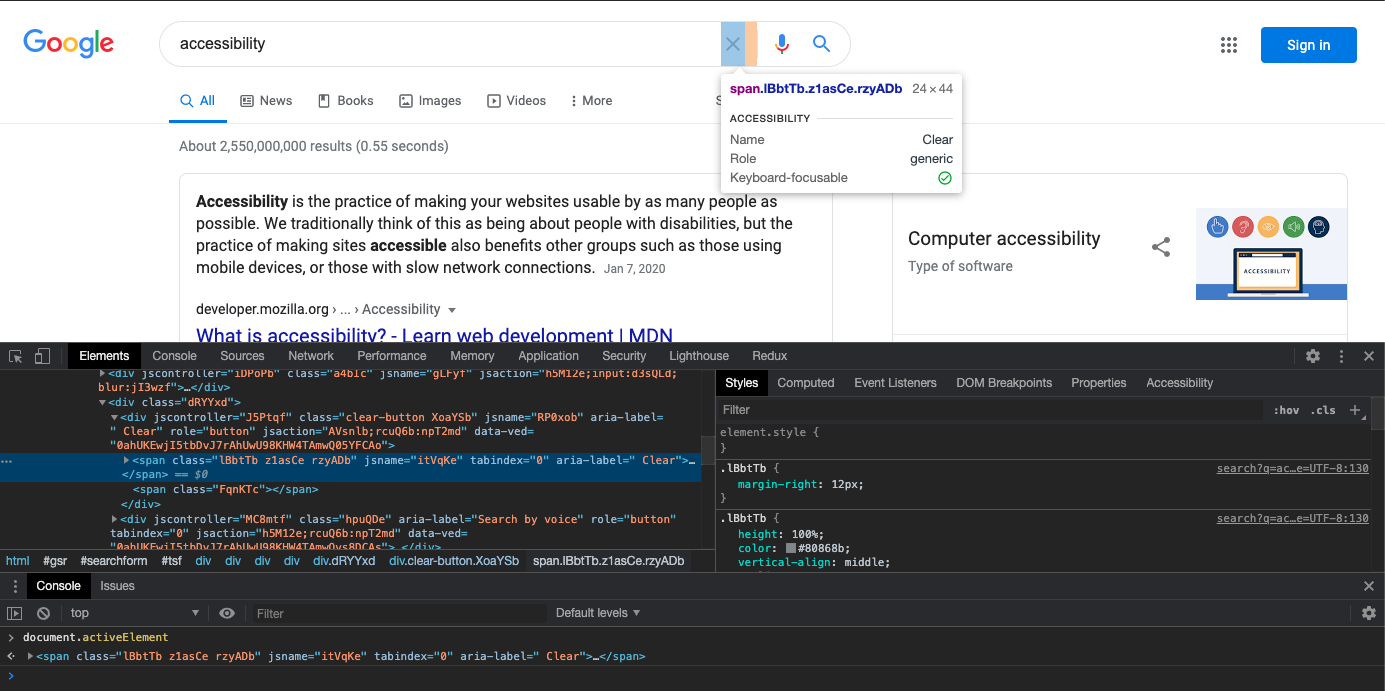
Task: Show console sidebar
Action: pos(15,613)
